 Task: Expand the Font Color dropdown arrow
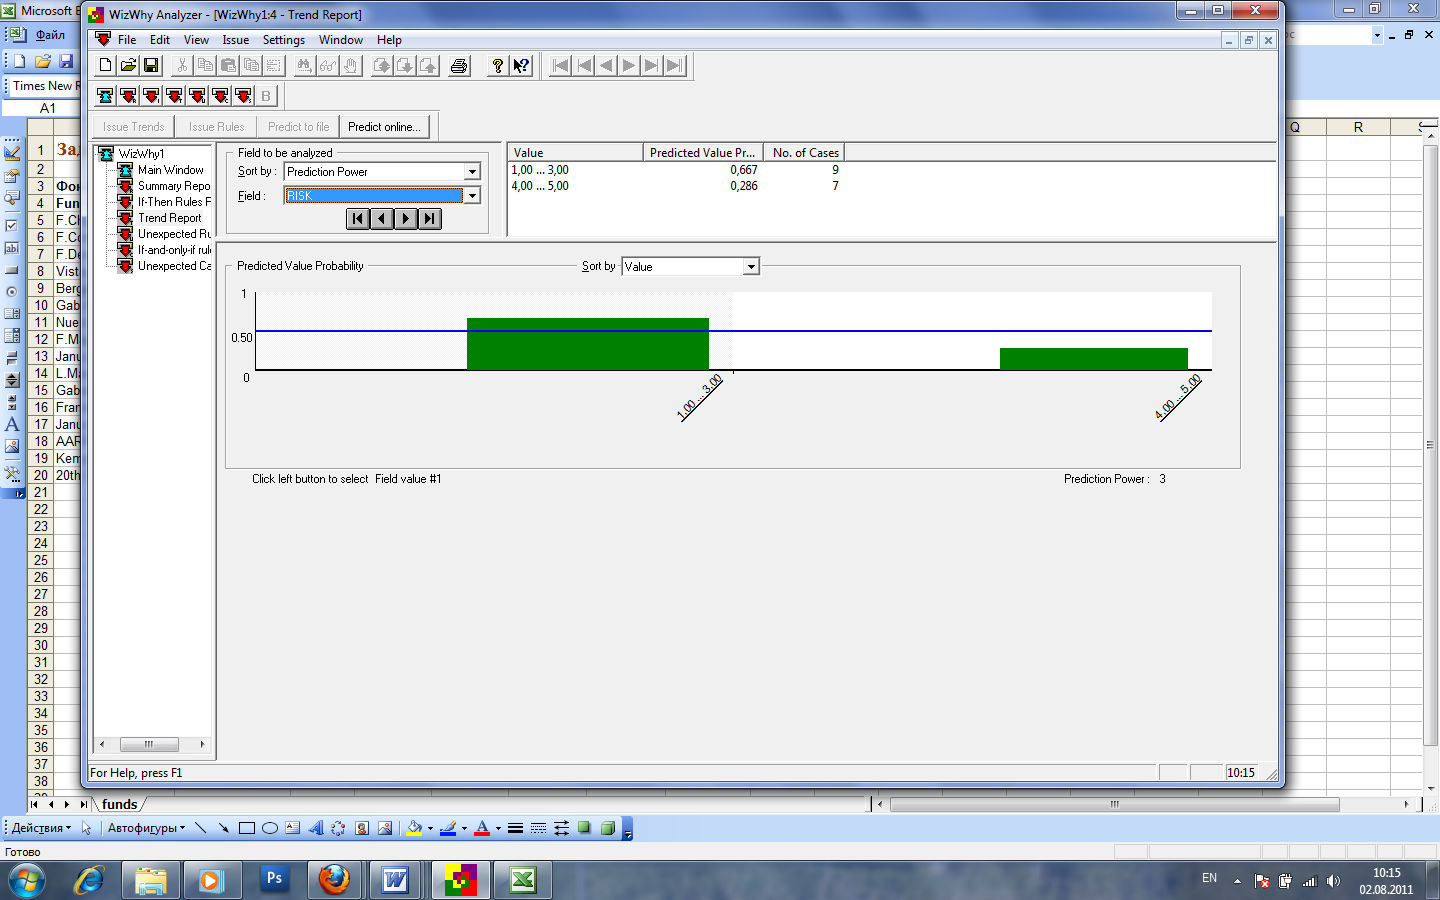498,828
